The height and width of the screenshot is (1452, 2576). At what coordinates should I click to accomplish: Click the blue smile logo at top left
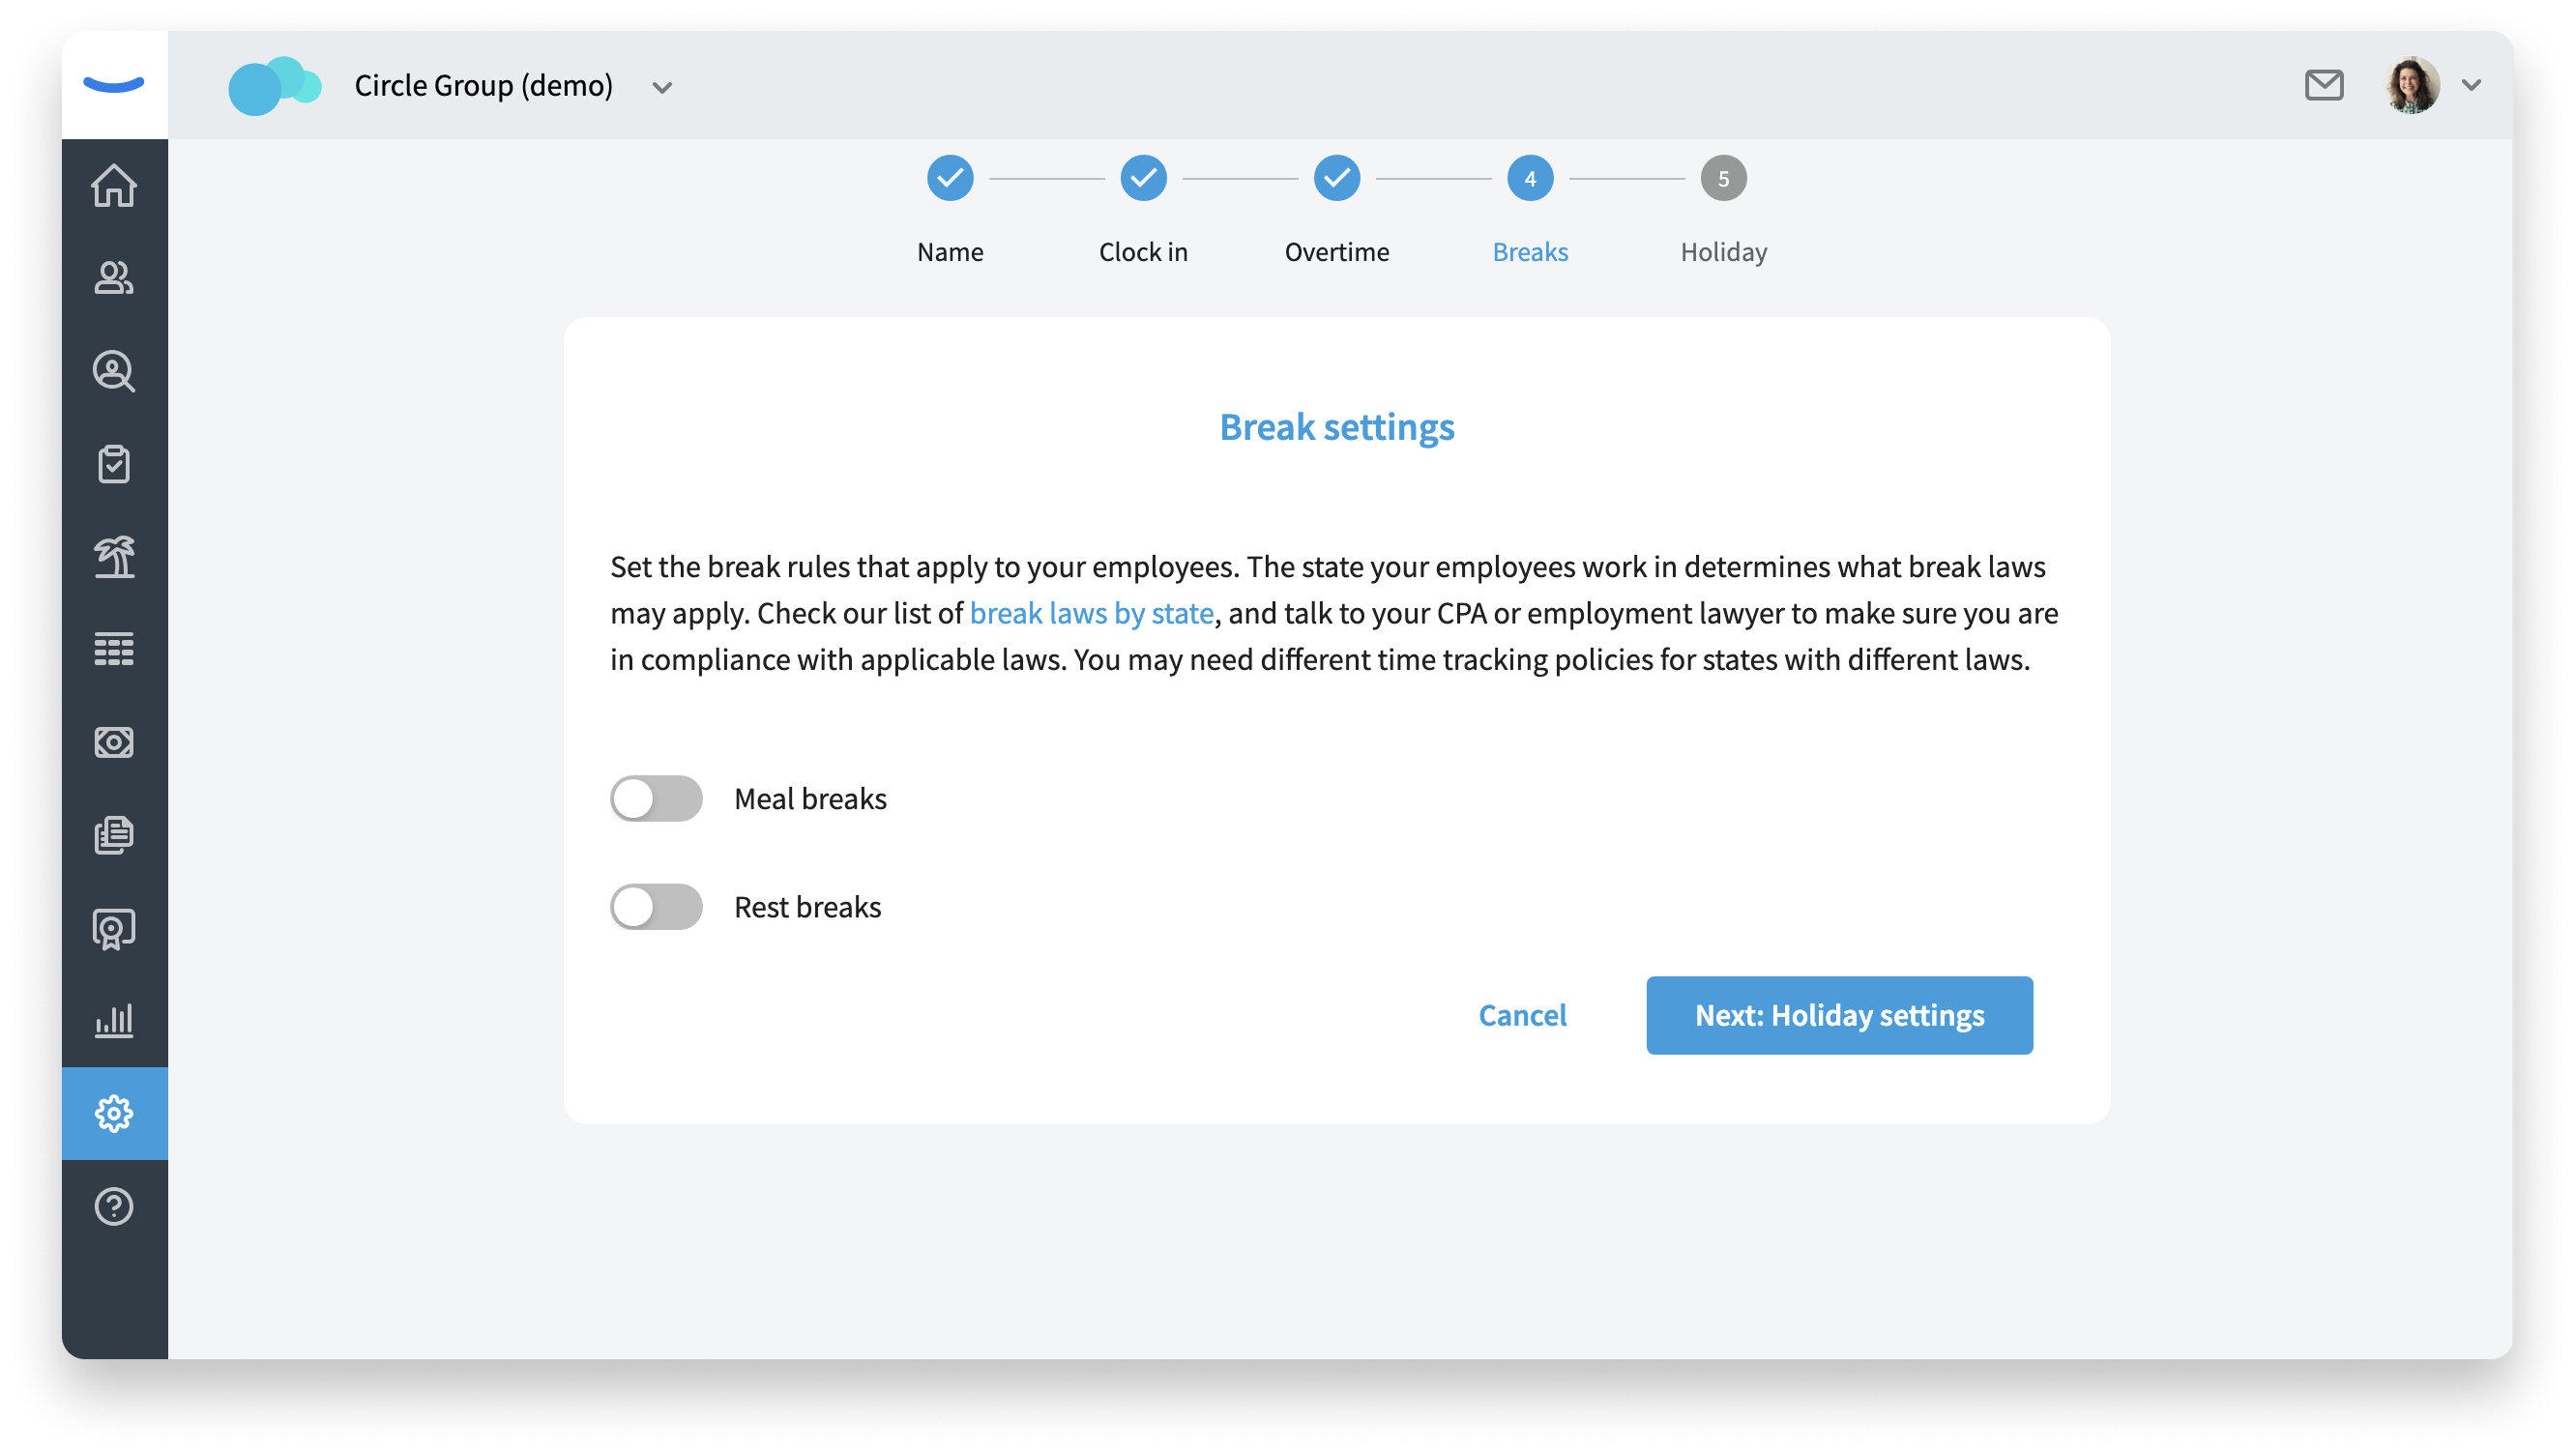[114, 85]
